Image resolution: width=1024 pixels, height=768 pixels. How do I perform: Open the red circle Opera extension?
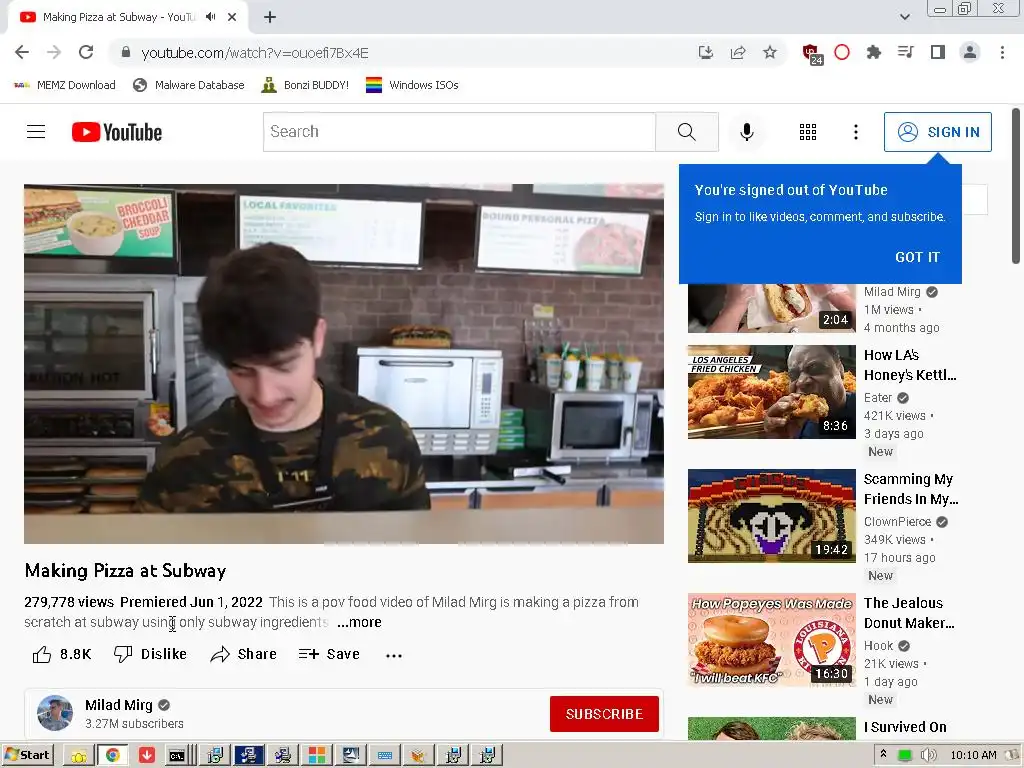pos(842,52)
